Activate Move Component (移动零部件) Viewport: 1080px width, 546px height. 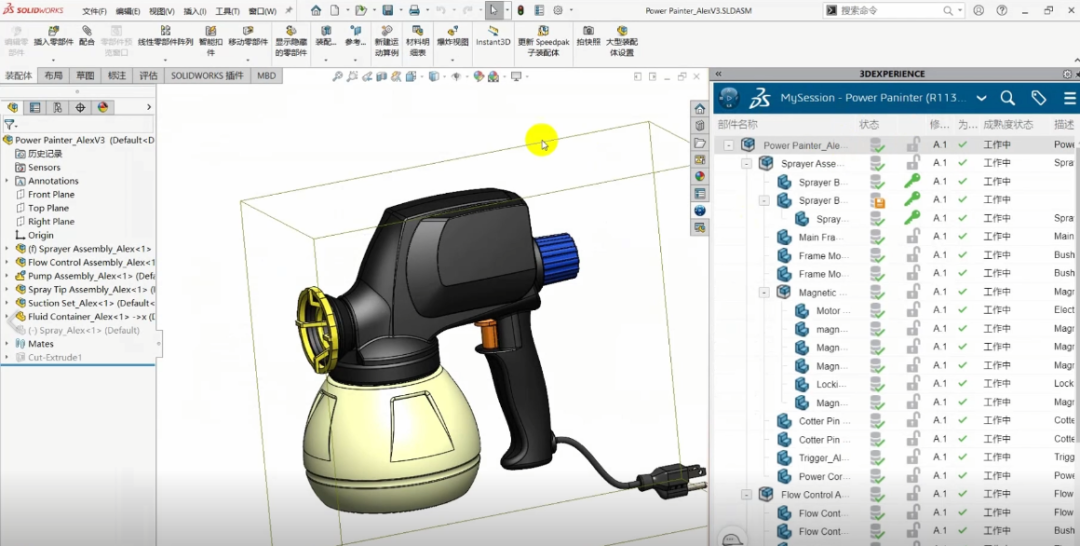(248, 36)
